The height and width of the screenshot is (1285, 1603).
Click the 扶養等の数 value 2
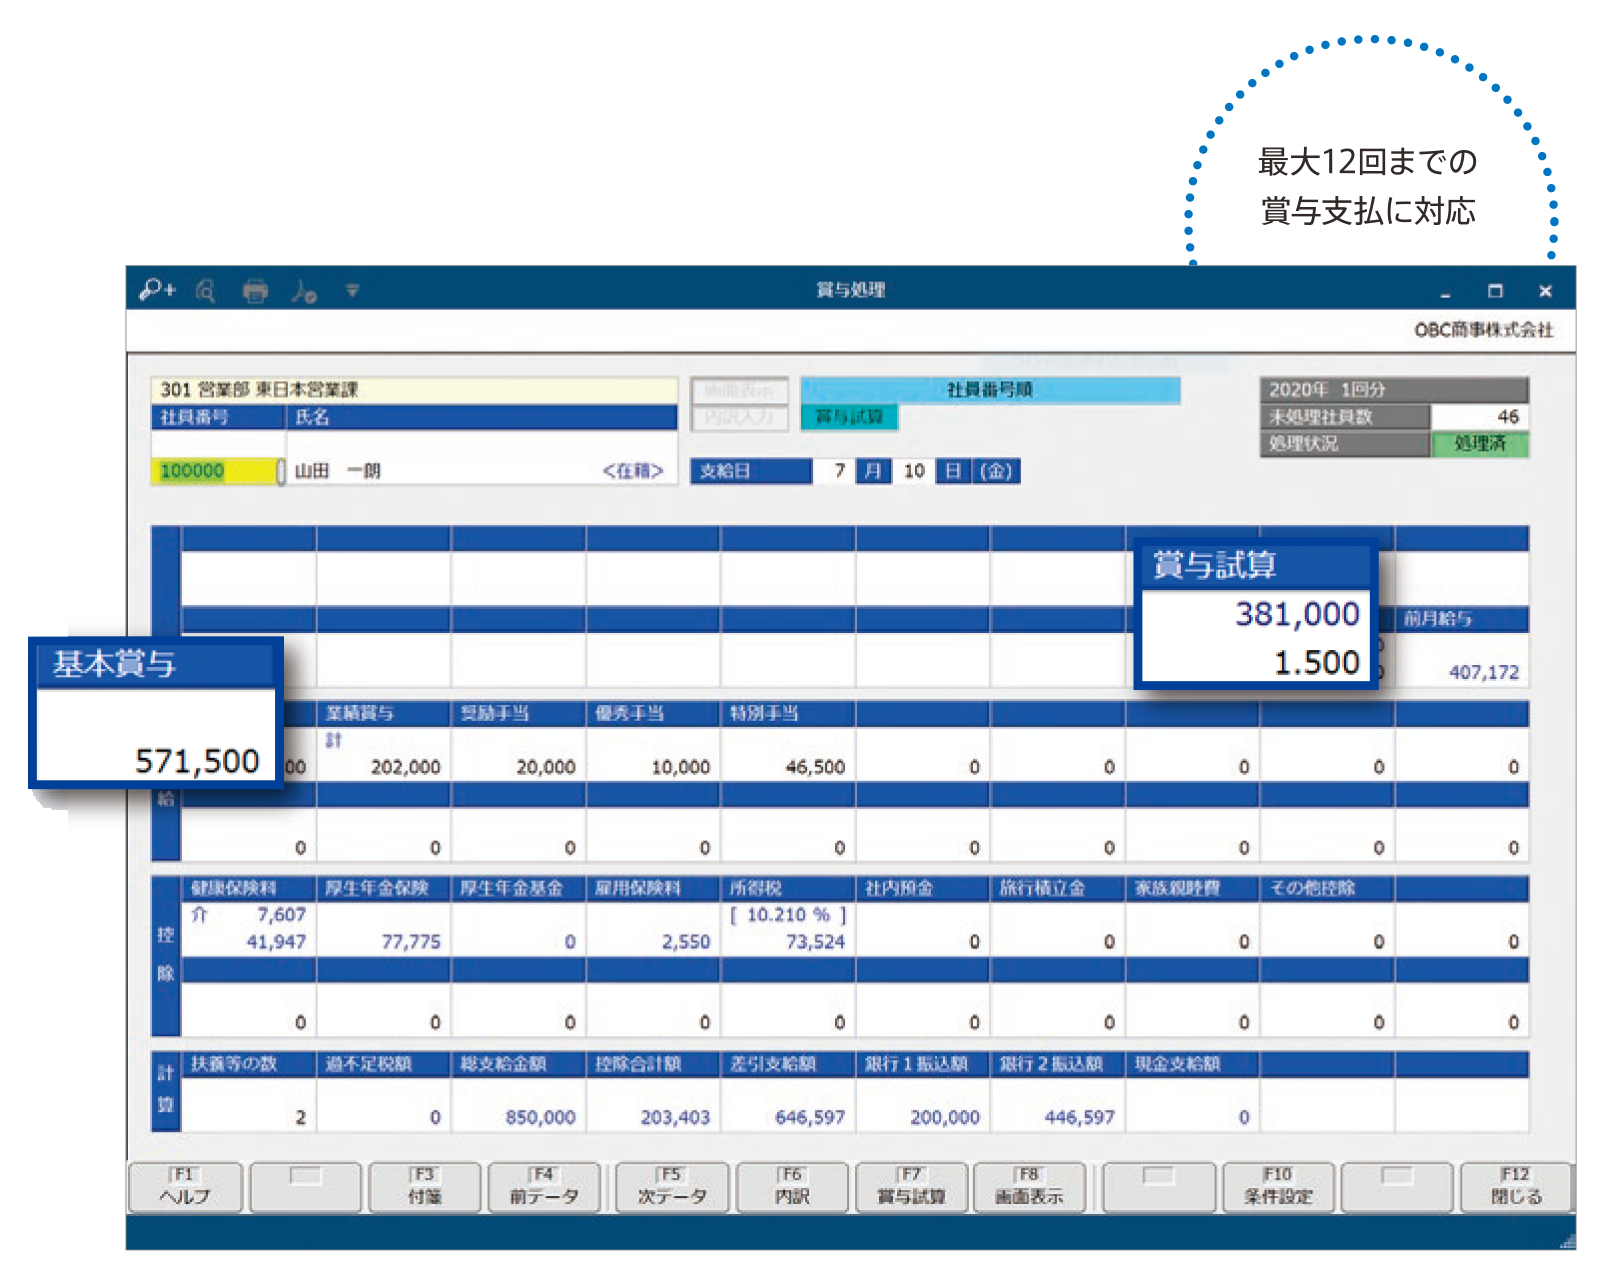(x=300, y=1117)
